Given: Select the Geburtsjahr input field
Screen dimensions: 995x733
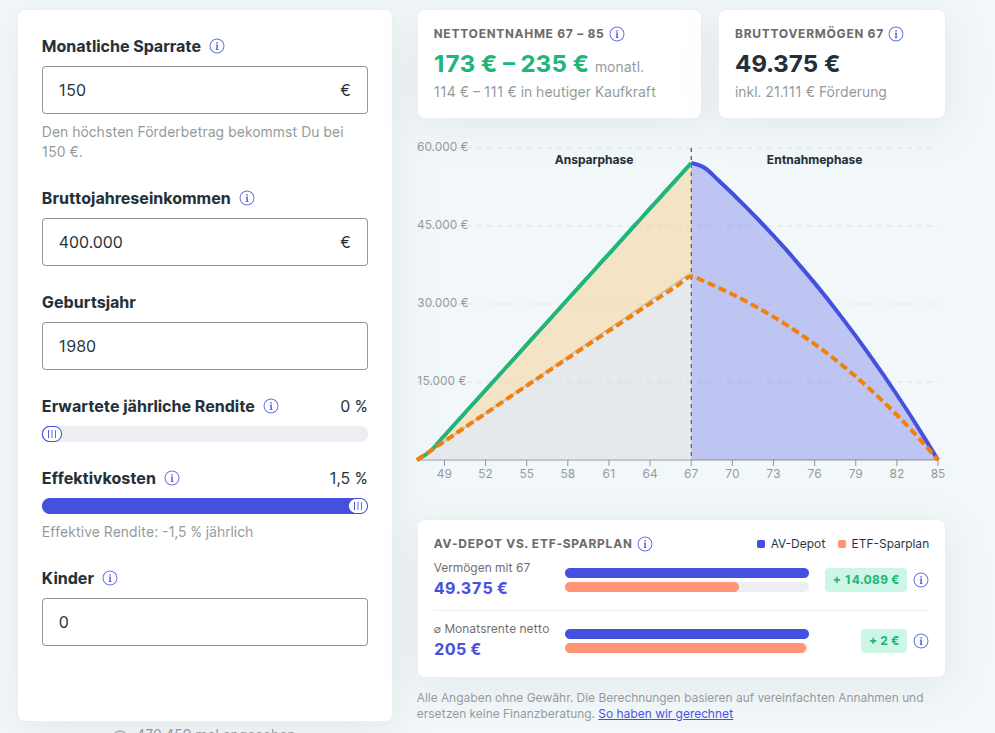Looking at the screenshot, I should click(205, 346).
